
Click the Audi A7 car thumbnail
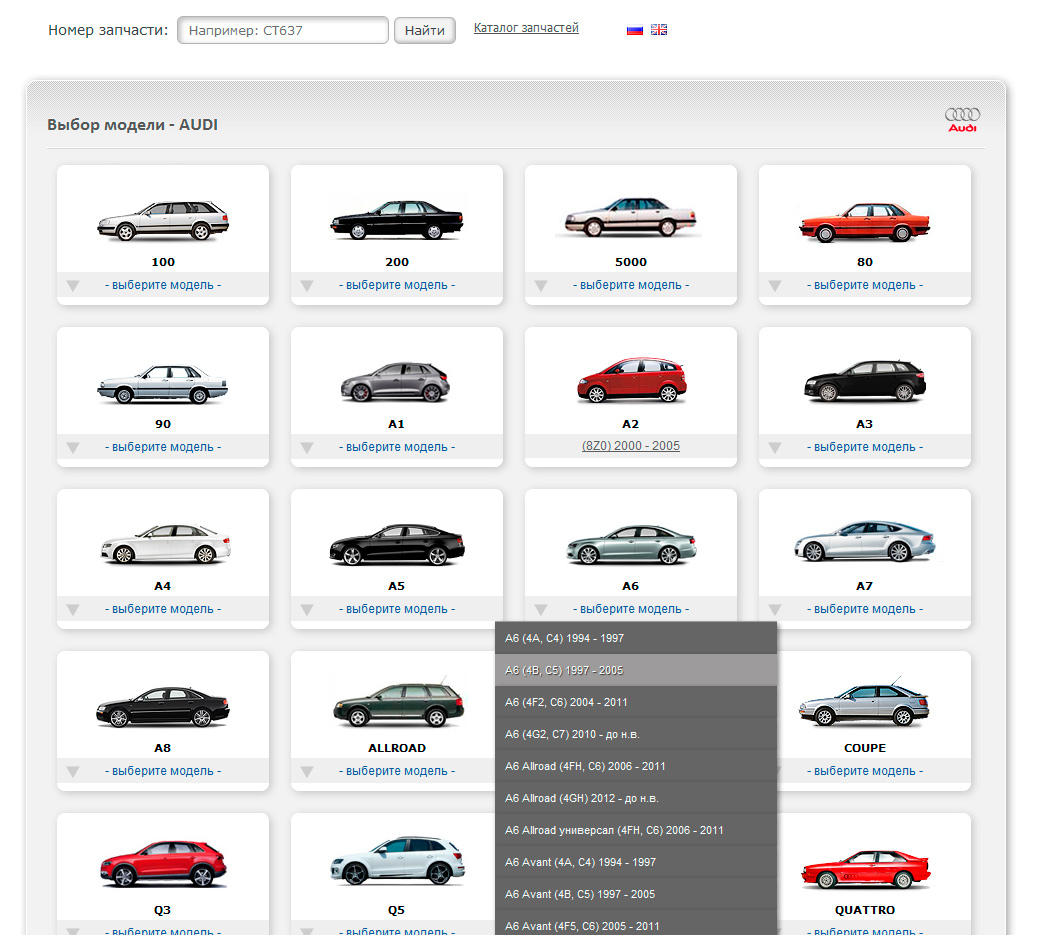(x=865, y=543)
